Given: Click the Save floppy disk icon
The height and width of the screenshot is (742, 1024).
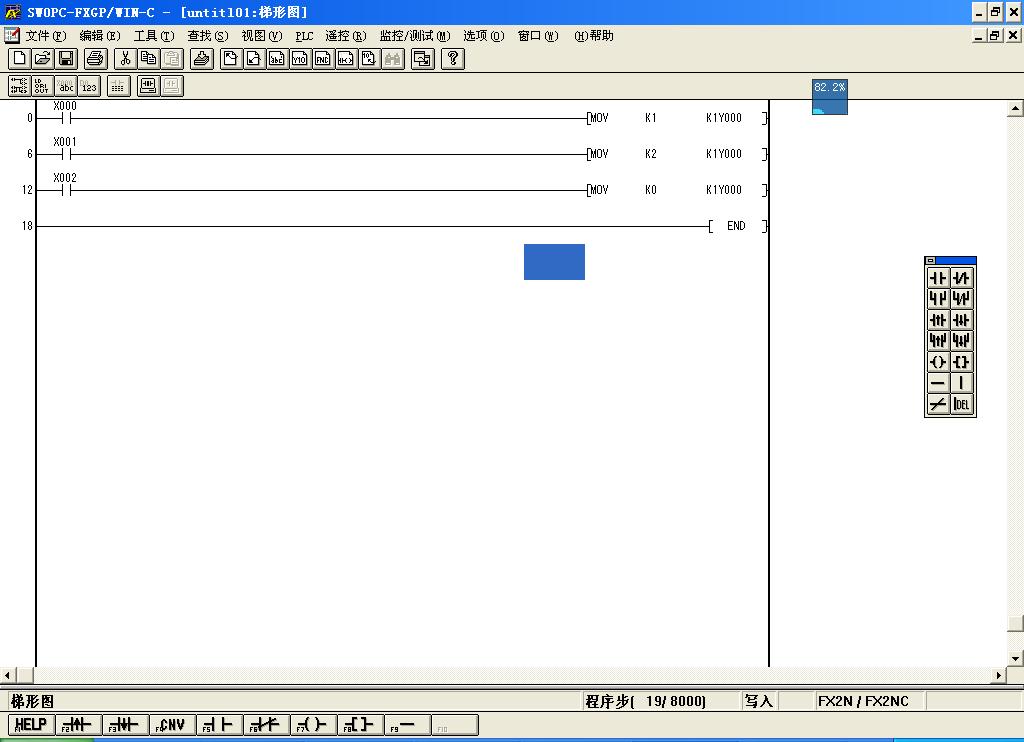Looking at the screenshot, I should (x=66, y=59).
